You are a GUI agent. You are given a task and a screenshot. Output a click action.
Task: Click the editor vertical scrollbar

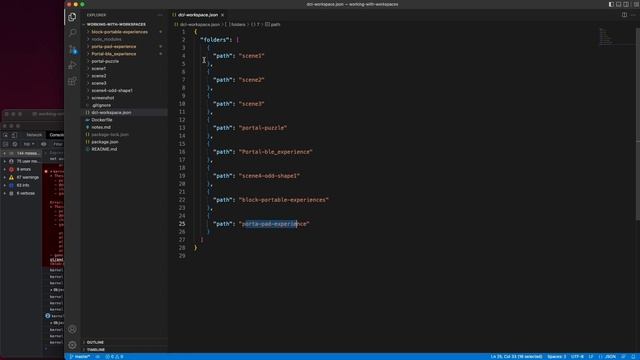pos(638,124)
